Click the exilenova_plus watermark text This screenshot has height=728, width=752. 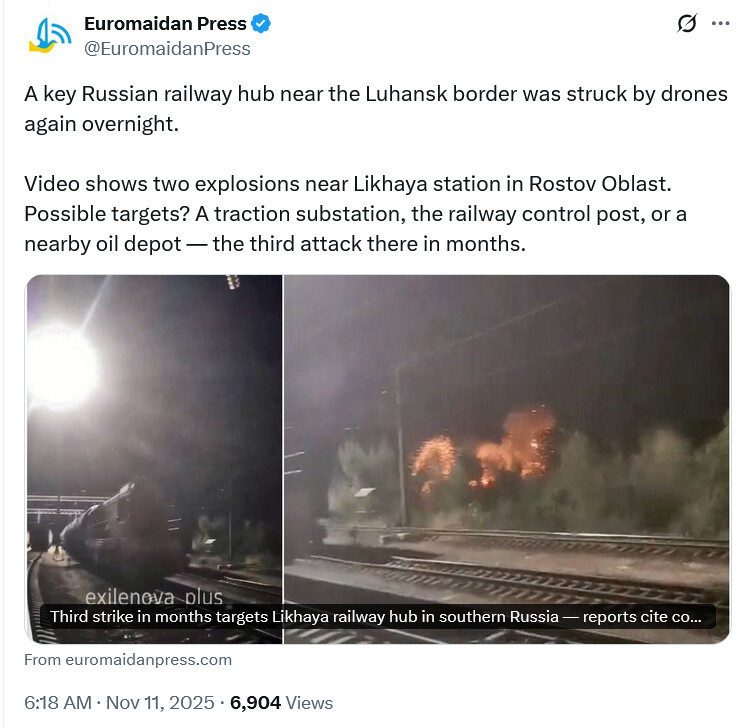(154, 597)
